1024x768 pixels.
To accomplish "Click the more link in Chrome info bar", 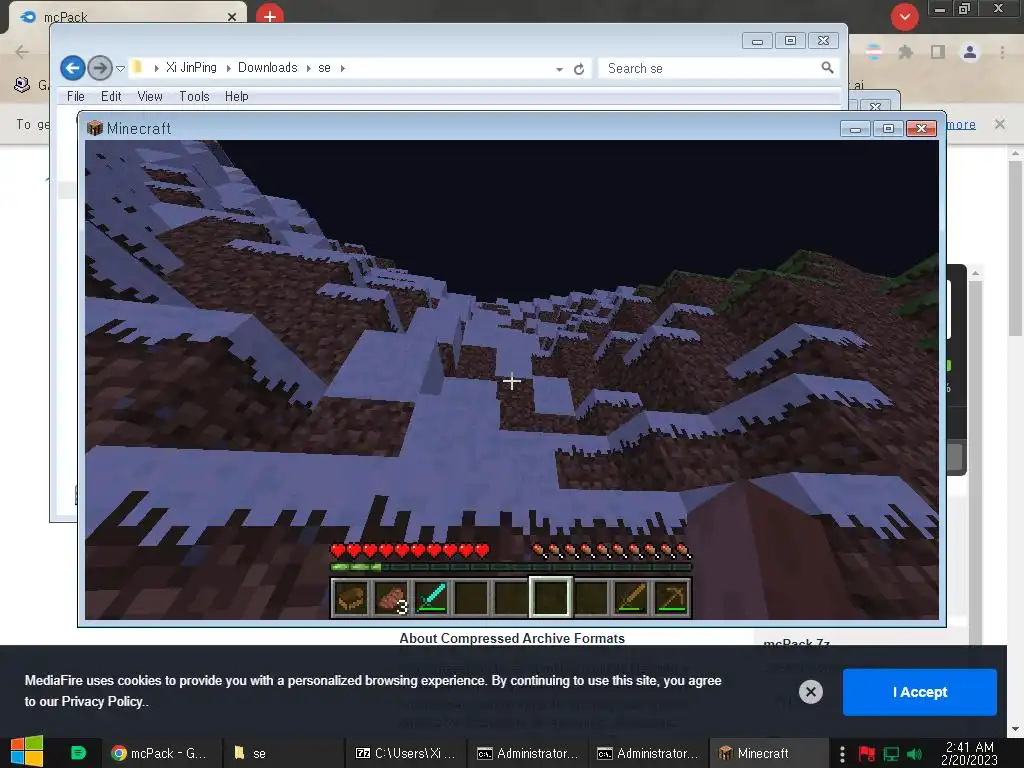I will [x=961, y=124].
